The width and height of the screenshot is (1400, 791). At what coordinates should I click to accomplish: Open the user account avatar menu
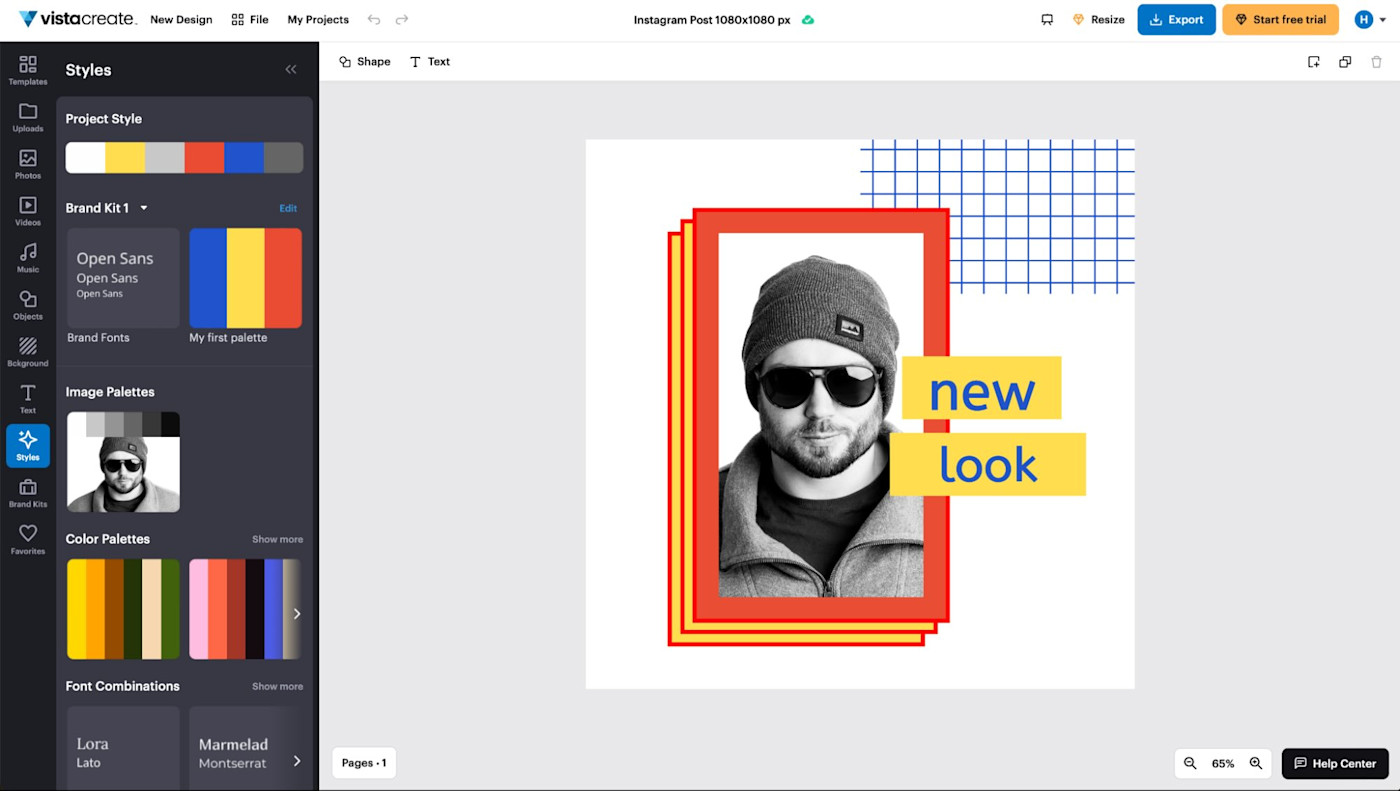(x=1369, y=20)
